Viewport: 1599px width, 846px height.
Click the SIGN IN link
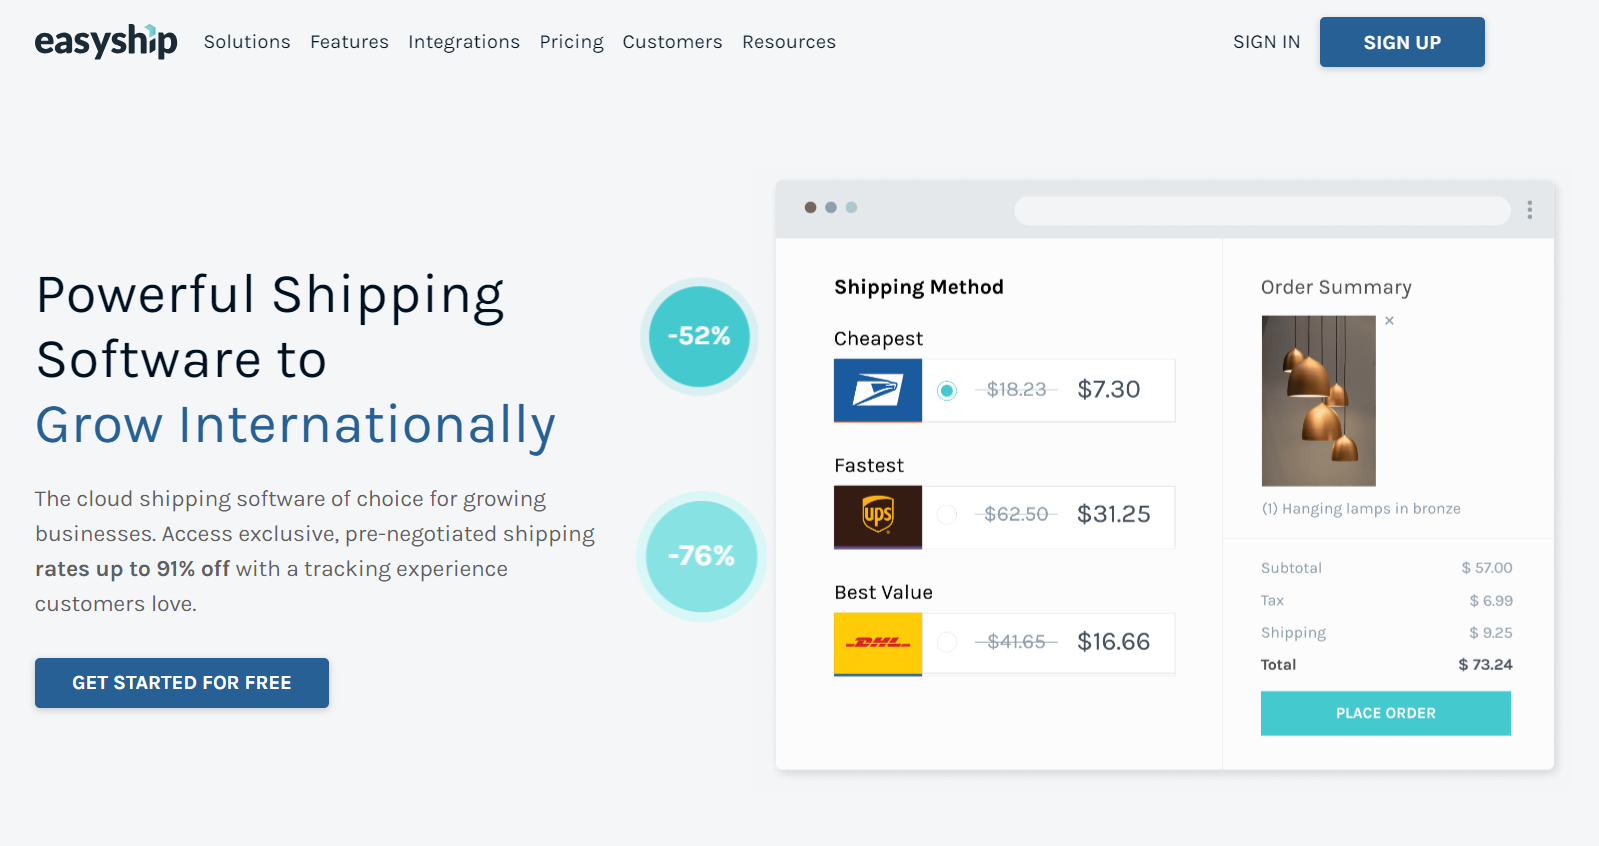click(1266, 42)
